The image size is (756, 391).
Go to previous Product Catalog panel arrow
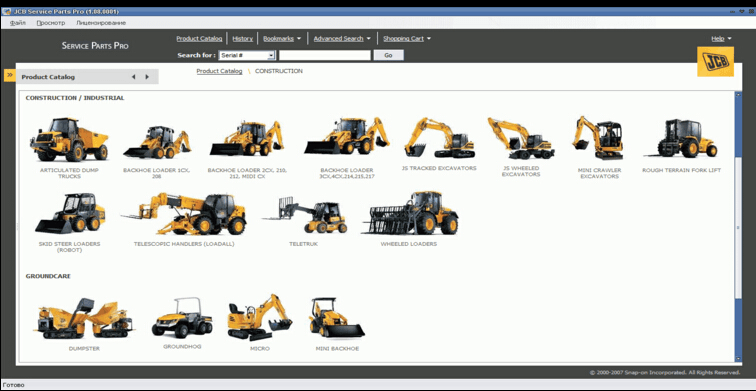tap(134, 77)
